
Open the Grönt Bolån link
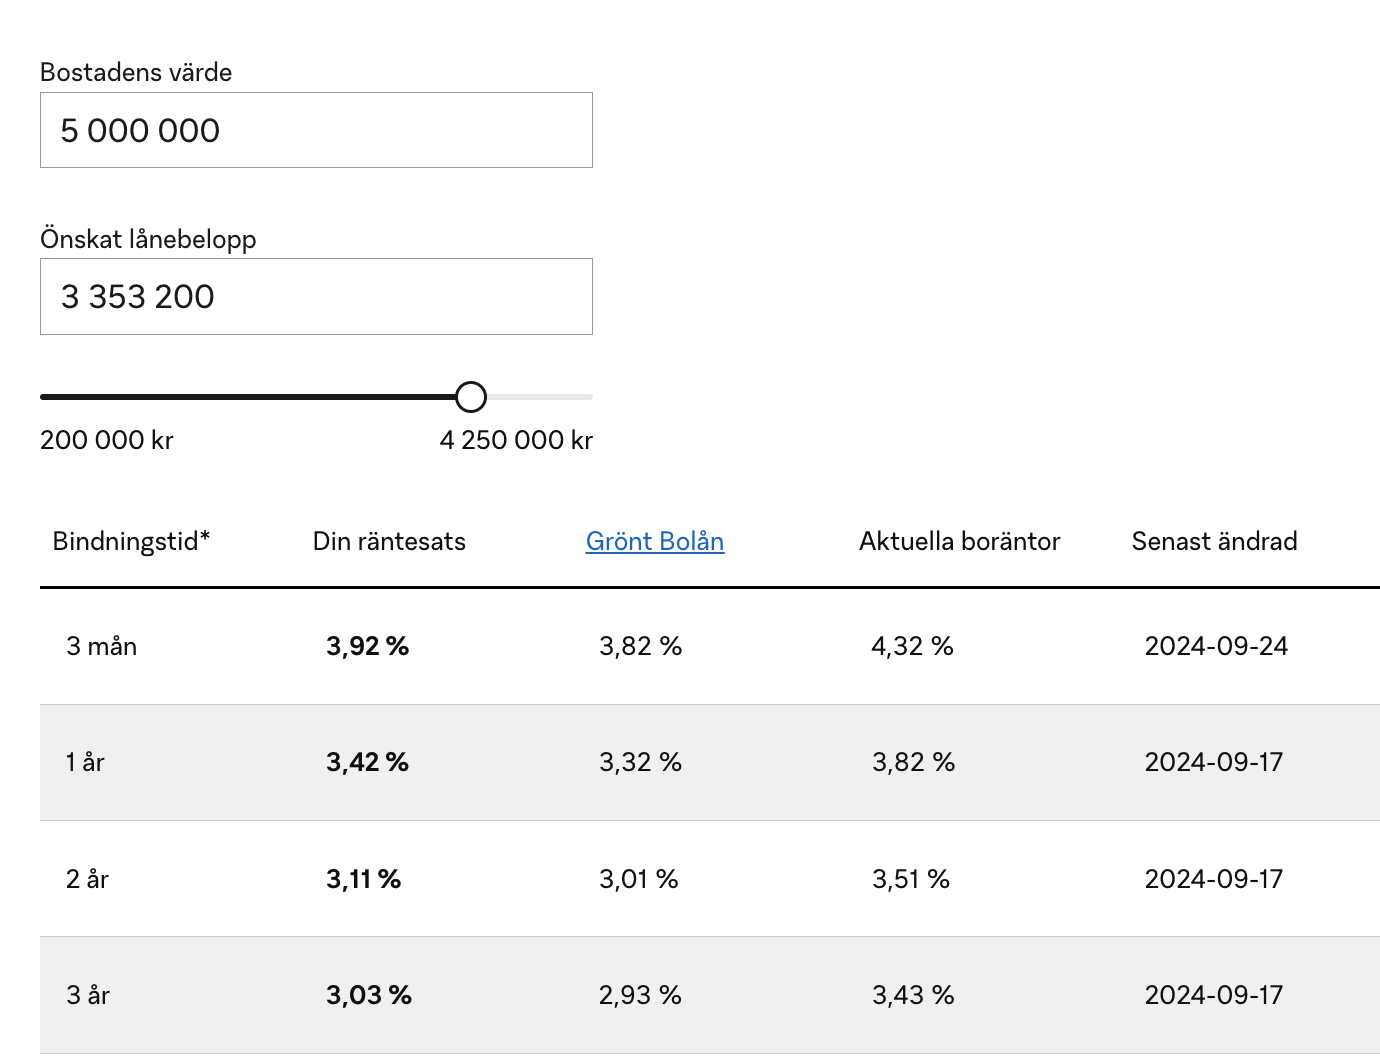click(x=655, y=541)
